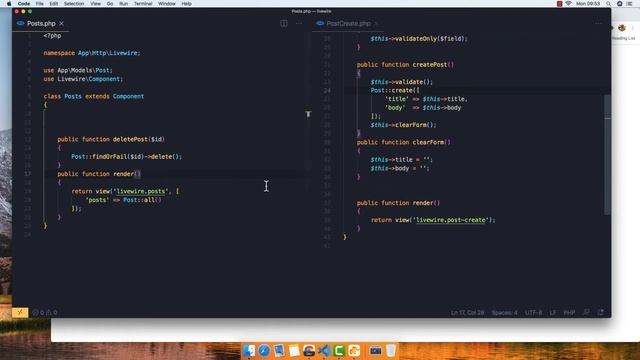Open the Terminal menu

pyautogui.click(x=143, y=4)
